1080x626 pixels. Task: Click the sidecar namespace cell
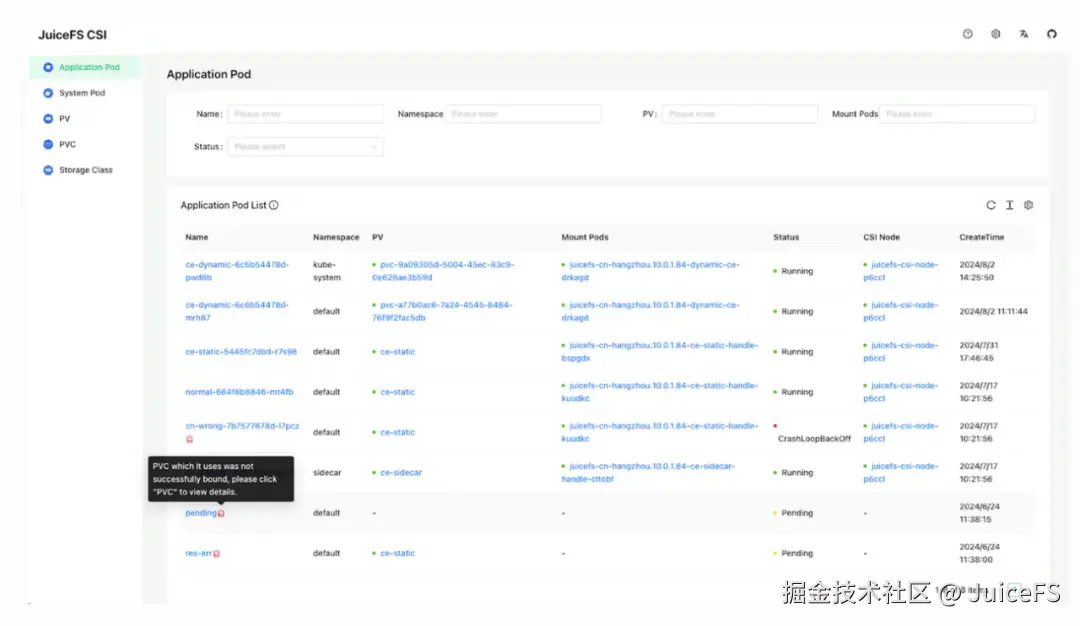tap(327, 472)
